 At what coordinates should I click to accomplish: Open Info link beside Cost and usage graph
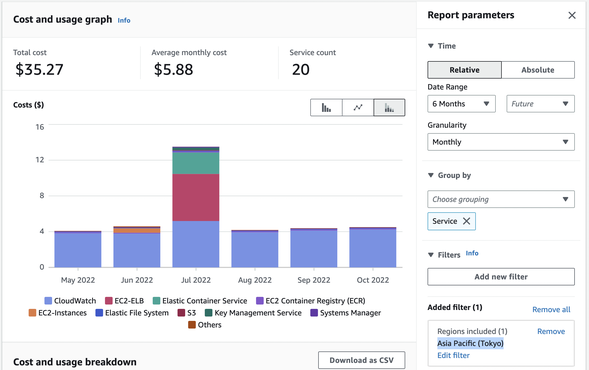(x=124, y=20)
